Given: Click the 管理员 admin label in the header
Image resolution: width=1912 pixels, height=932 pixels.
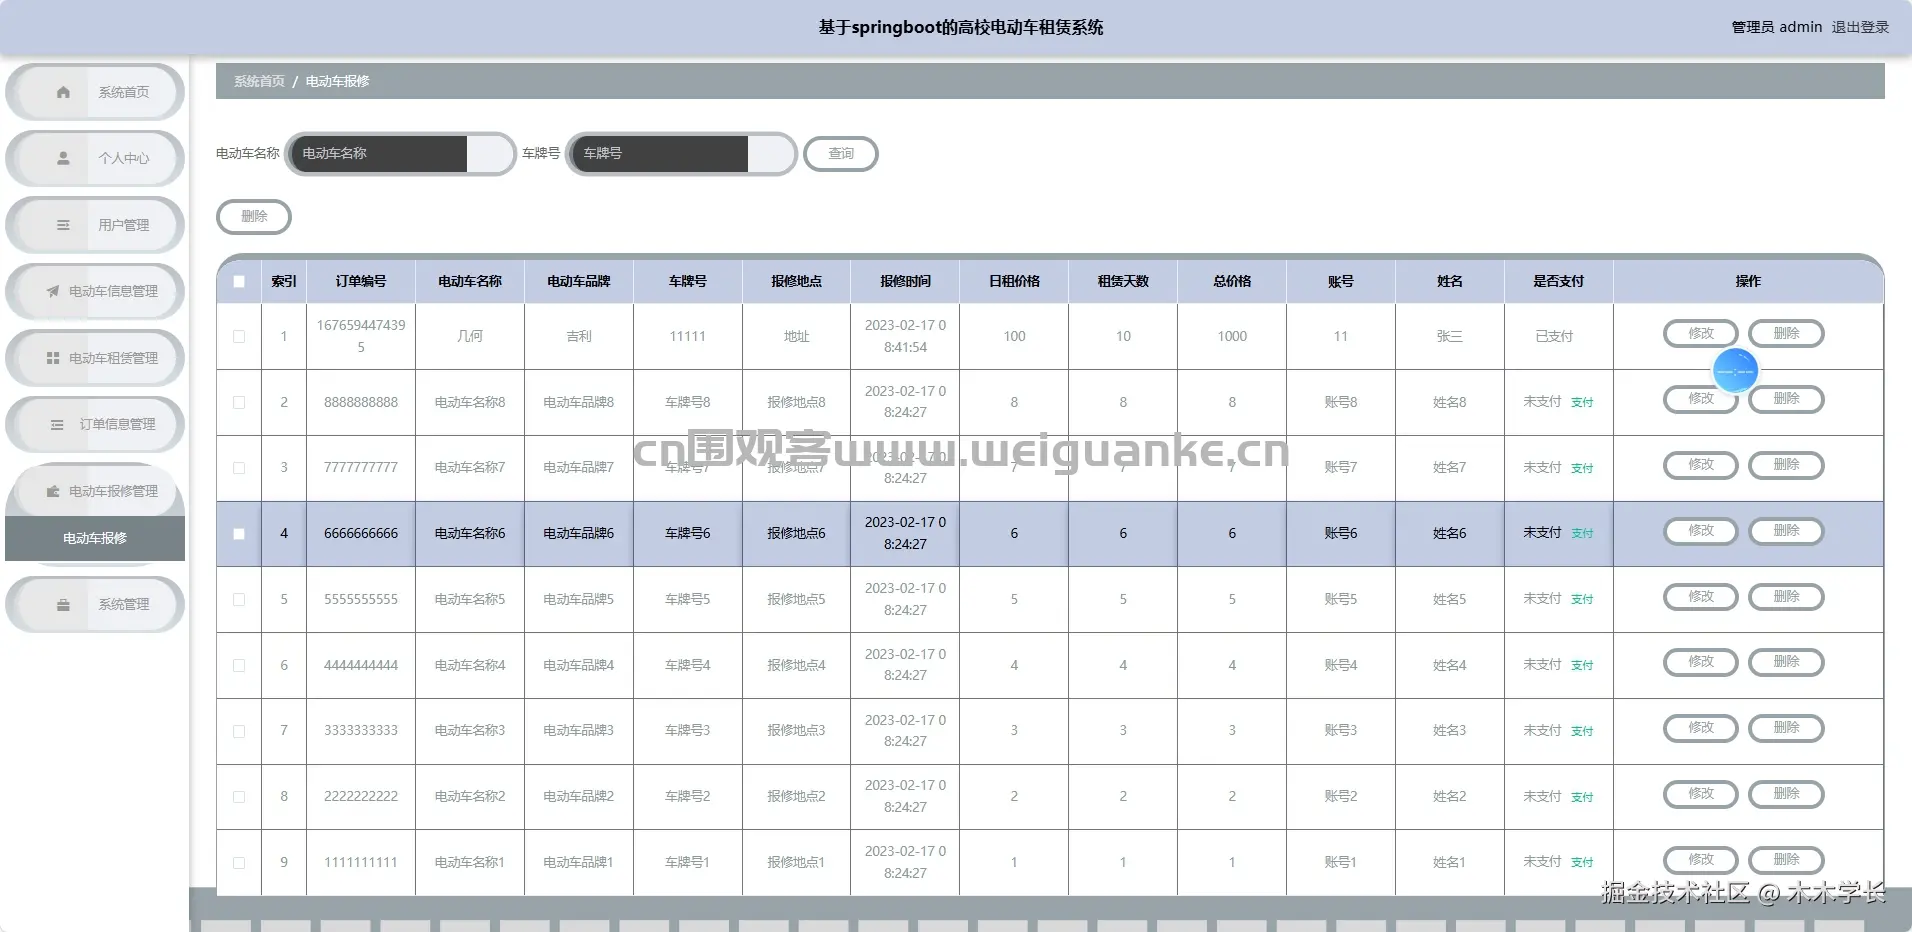Looking at the screenshot, I should click(x=1777, y=27).
